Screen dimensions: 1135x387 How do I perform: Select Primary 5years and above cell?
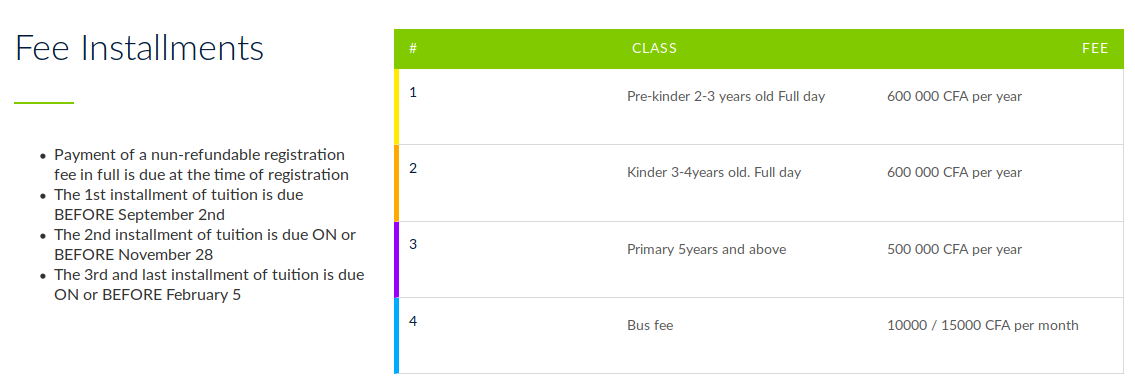pos(706,250)
